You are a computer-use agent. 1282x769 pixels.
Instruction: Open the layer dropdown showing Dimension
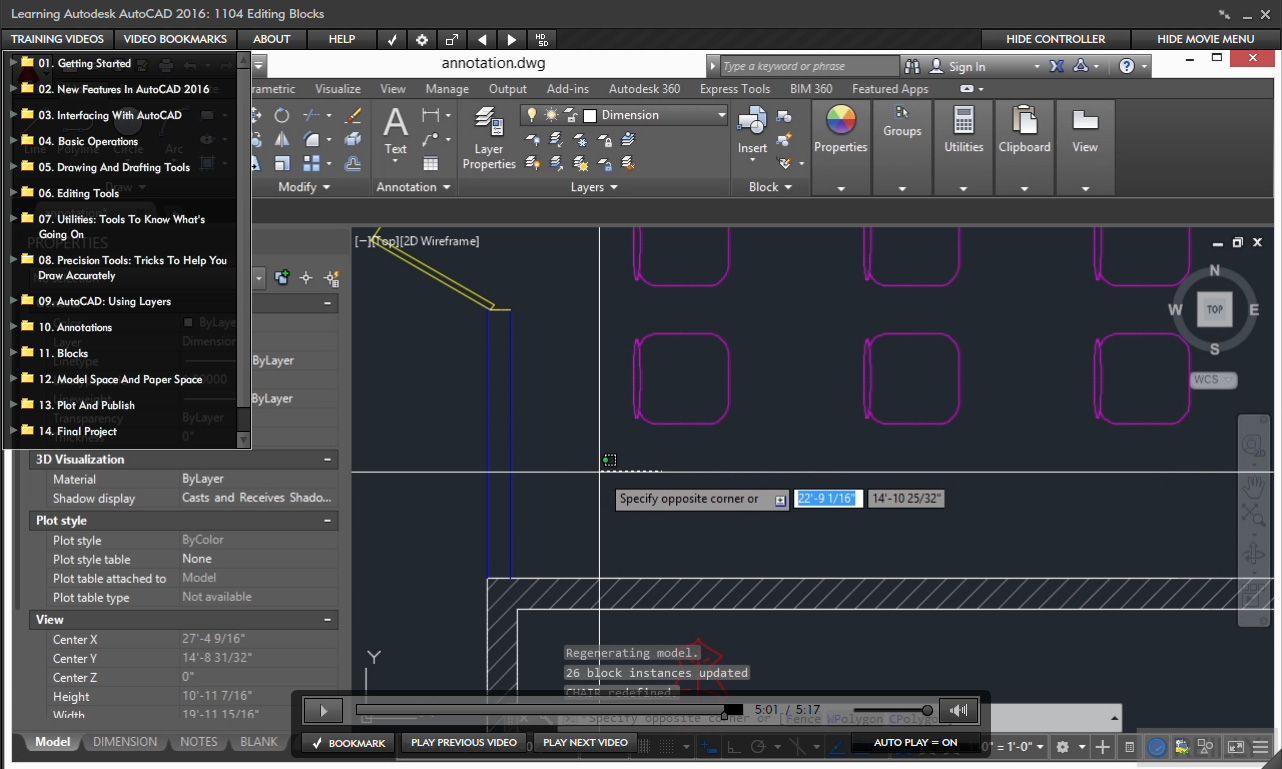pos(722,115)
